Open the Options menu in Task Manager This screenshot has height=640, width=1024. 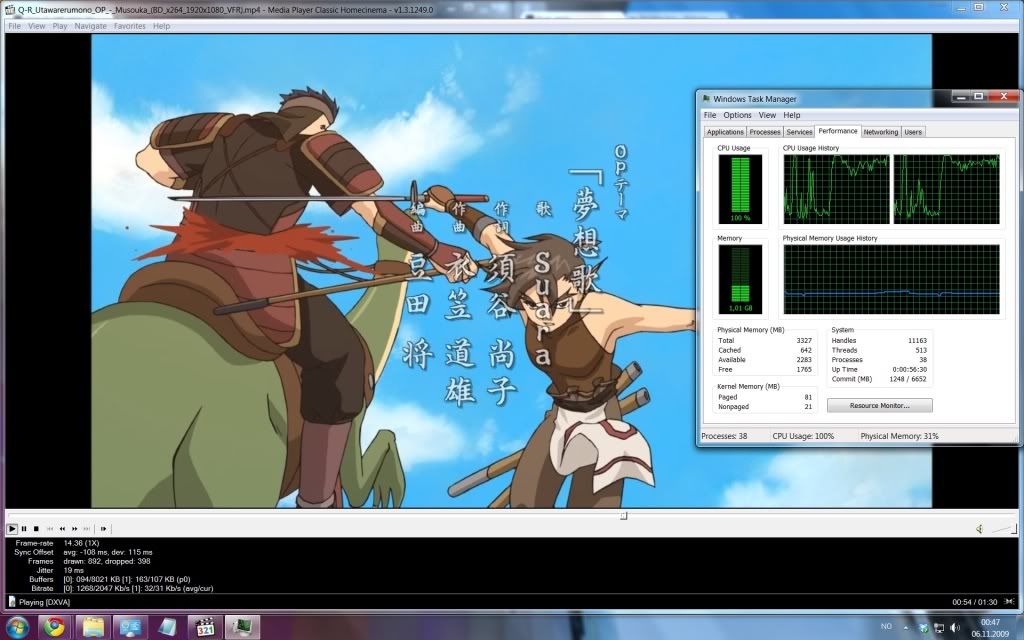[737, 115]
